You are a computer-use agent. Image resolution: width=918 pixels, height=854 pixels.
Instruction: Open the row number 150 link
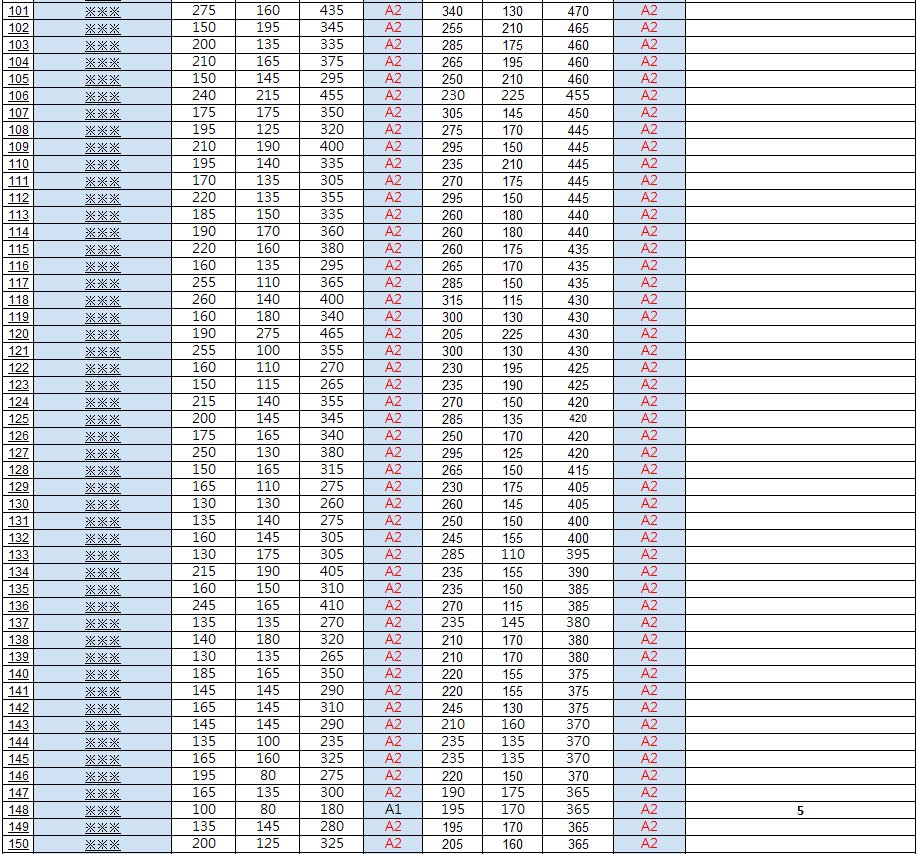[19, 844]
